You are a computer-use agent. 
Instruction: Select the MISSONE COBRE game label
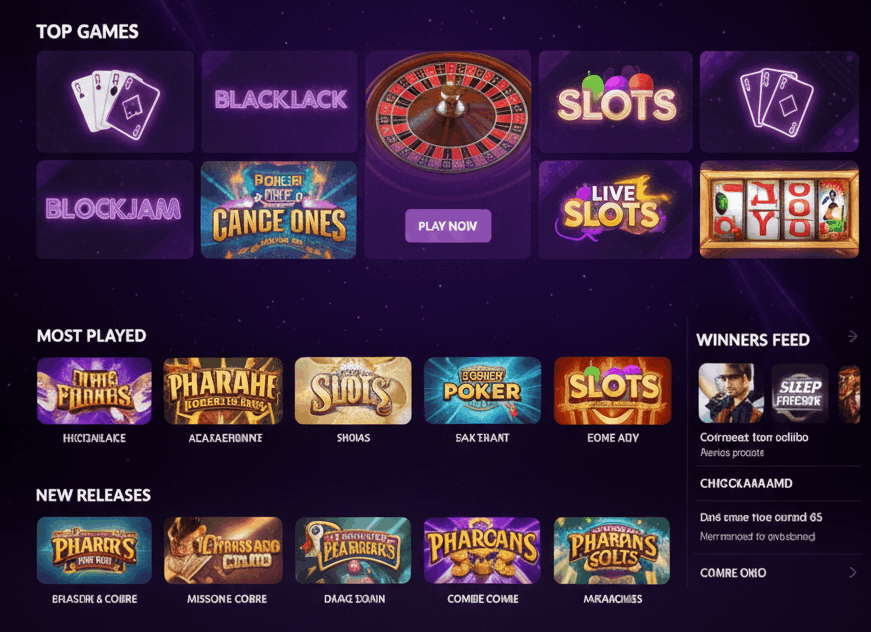[x=223, y=599]
